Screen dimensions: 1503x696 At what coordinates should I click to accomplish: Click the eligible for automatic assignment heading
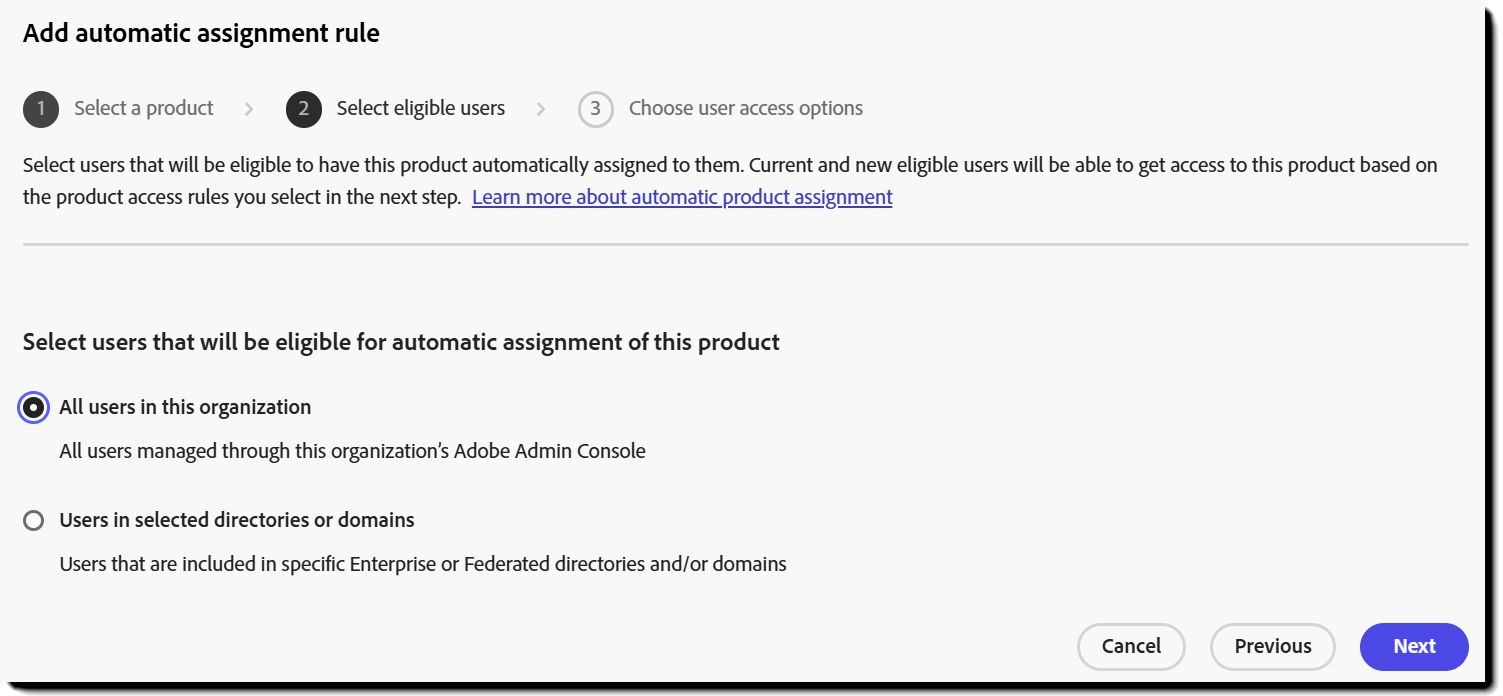[x=401, y=342]
